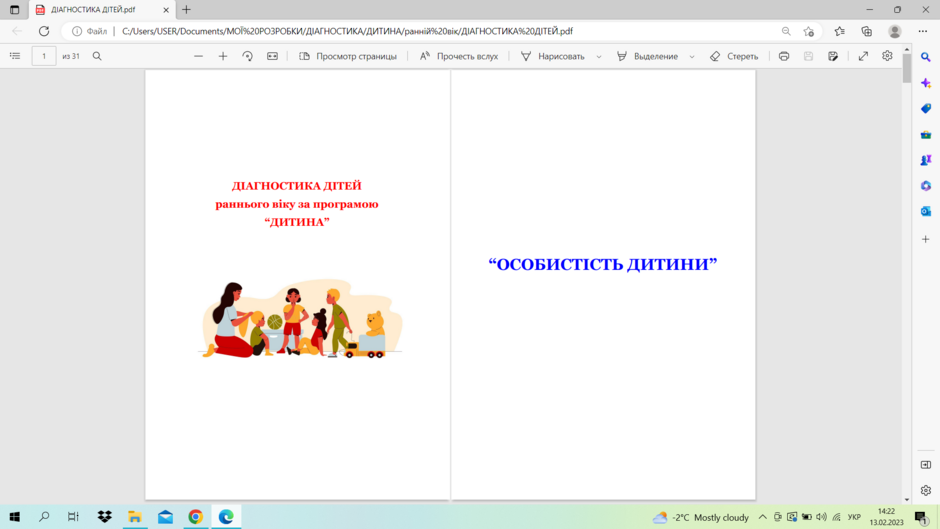
Task: Open Dropbox from the taskbar
Action: pos(104,517)
